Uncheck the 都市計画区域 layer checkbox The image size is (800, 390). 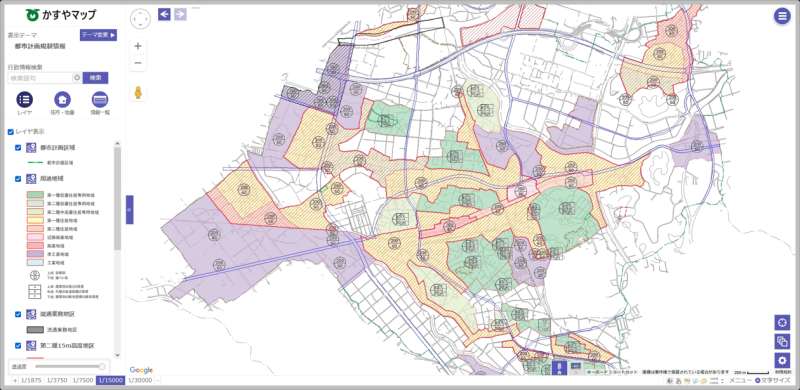pos(18,148)
